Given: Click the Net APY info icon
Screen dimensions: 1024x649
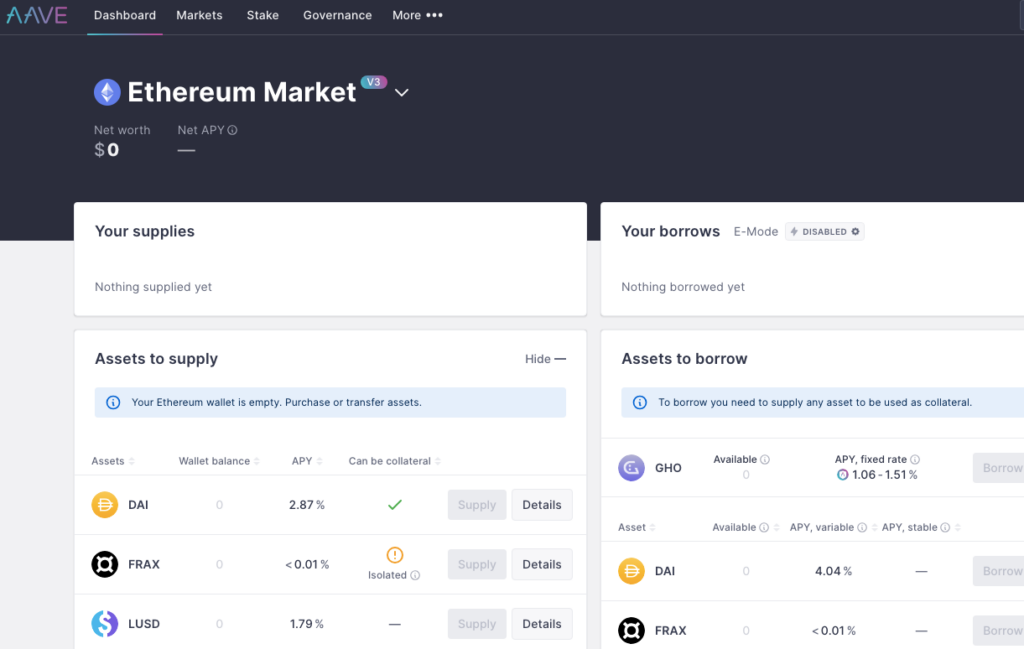Looking at the screenshot, I should 232,130.
